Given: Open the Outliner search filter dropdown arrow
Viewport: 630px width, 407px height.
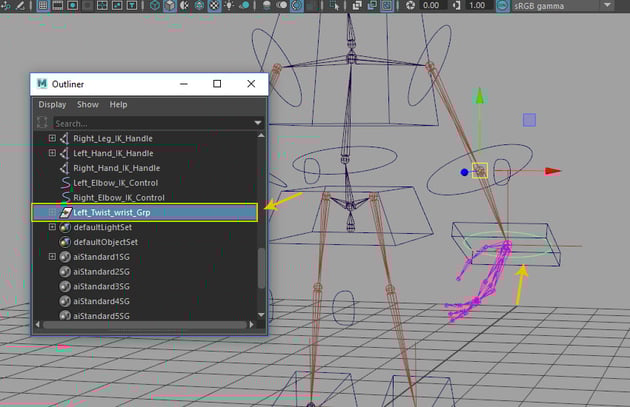Looking at the screenshot, I should coord(258,123).
